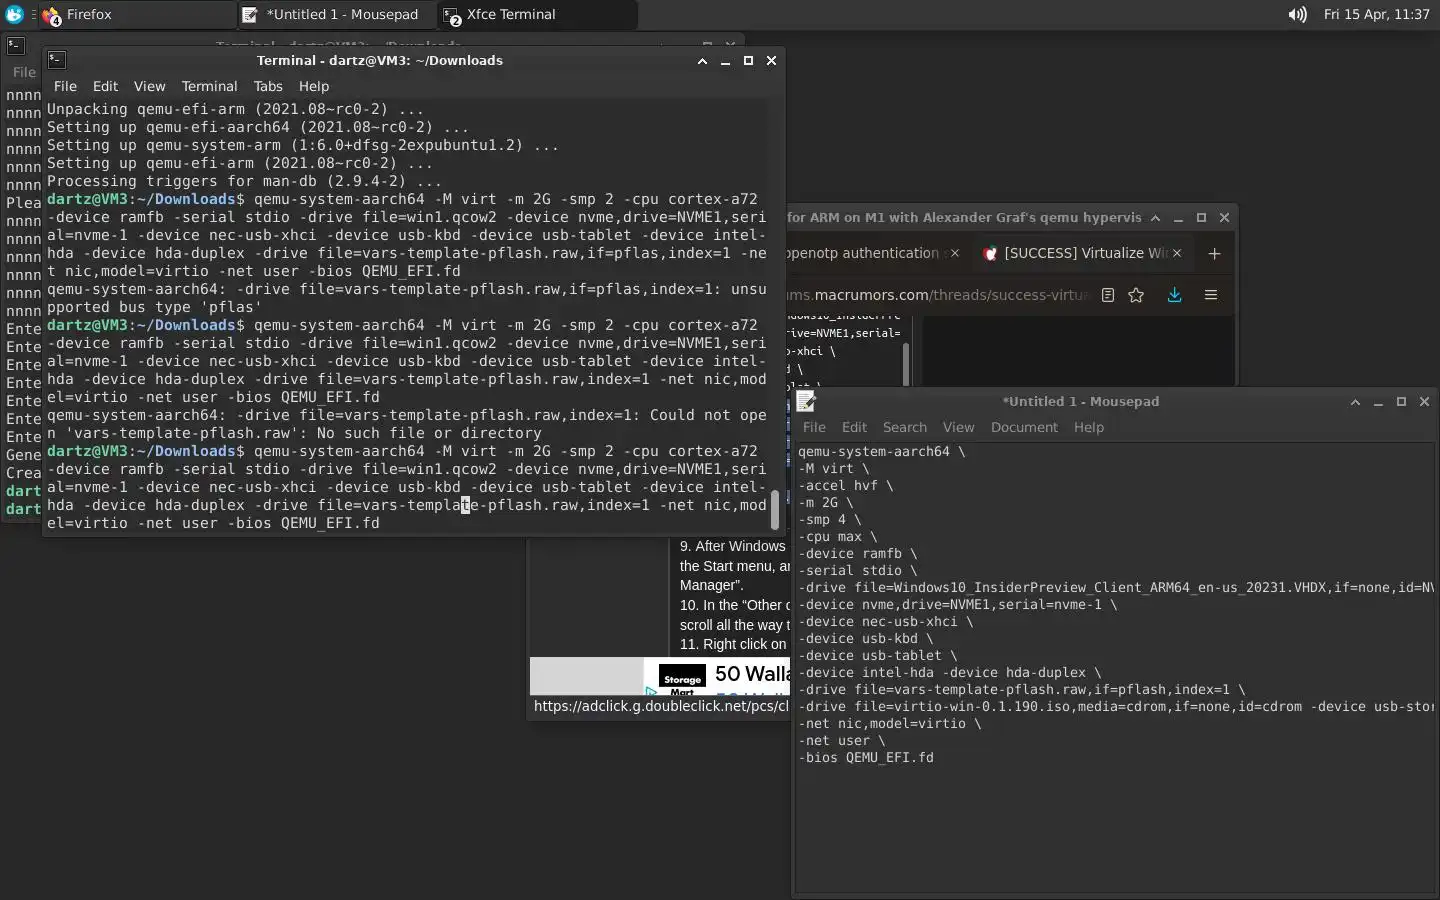The image size is (1440, 900).
Task: Open the Document menu in Mousepad
Action: click(1024, 427)
